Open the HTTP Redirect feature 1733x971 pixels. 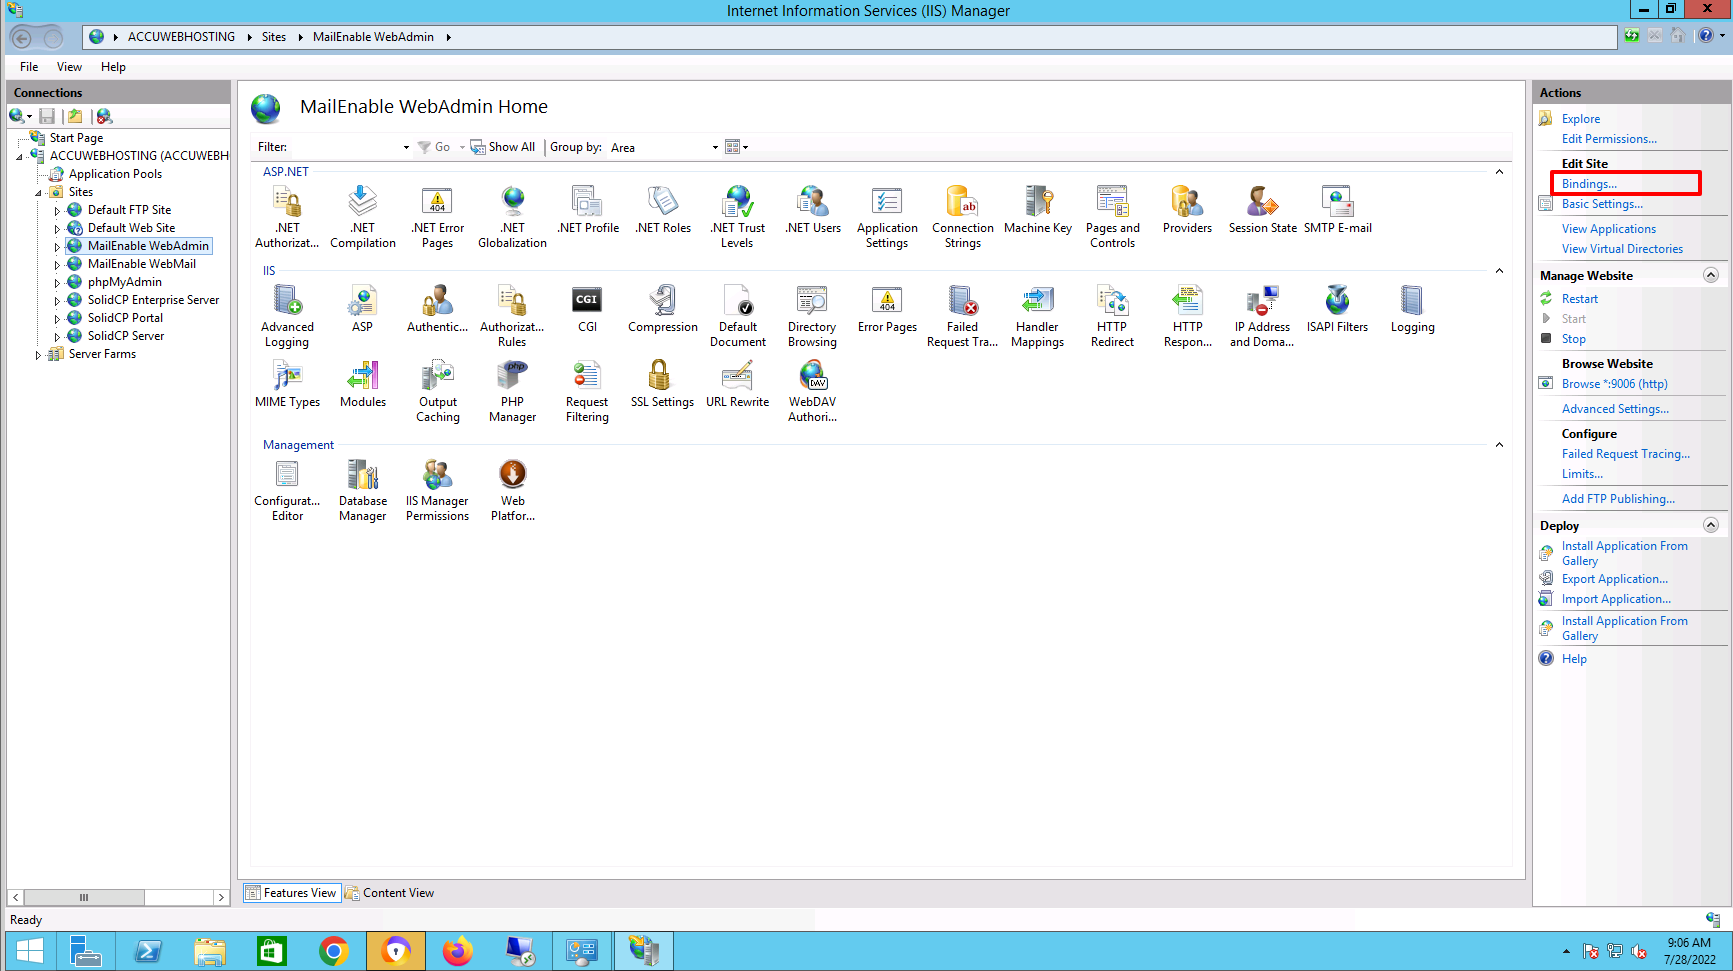point(1113,315)
